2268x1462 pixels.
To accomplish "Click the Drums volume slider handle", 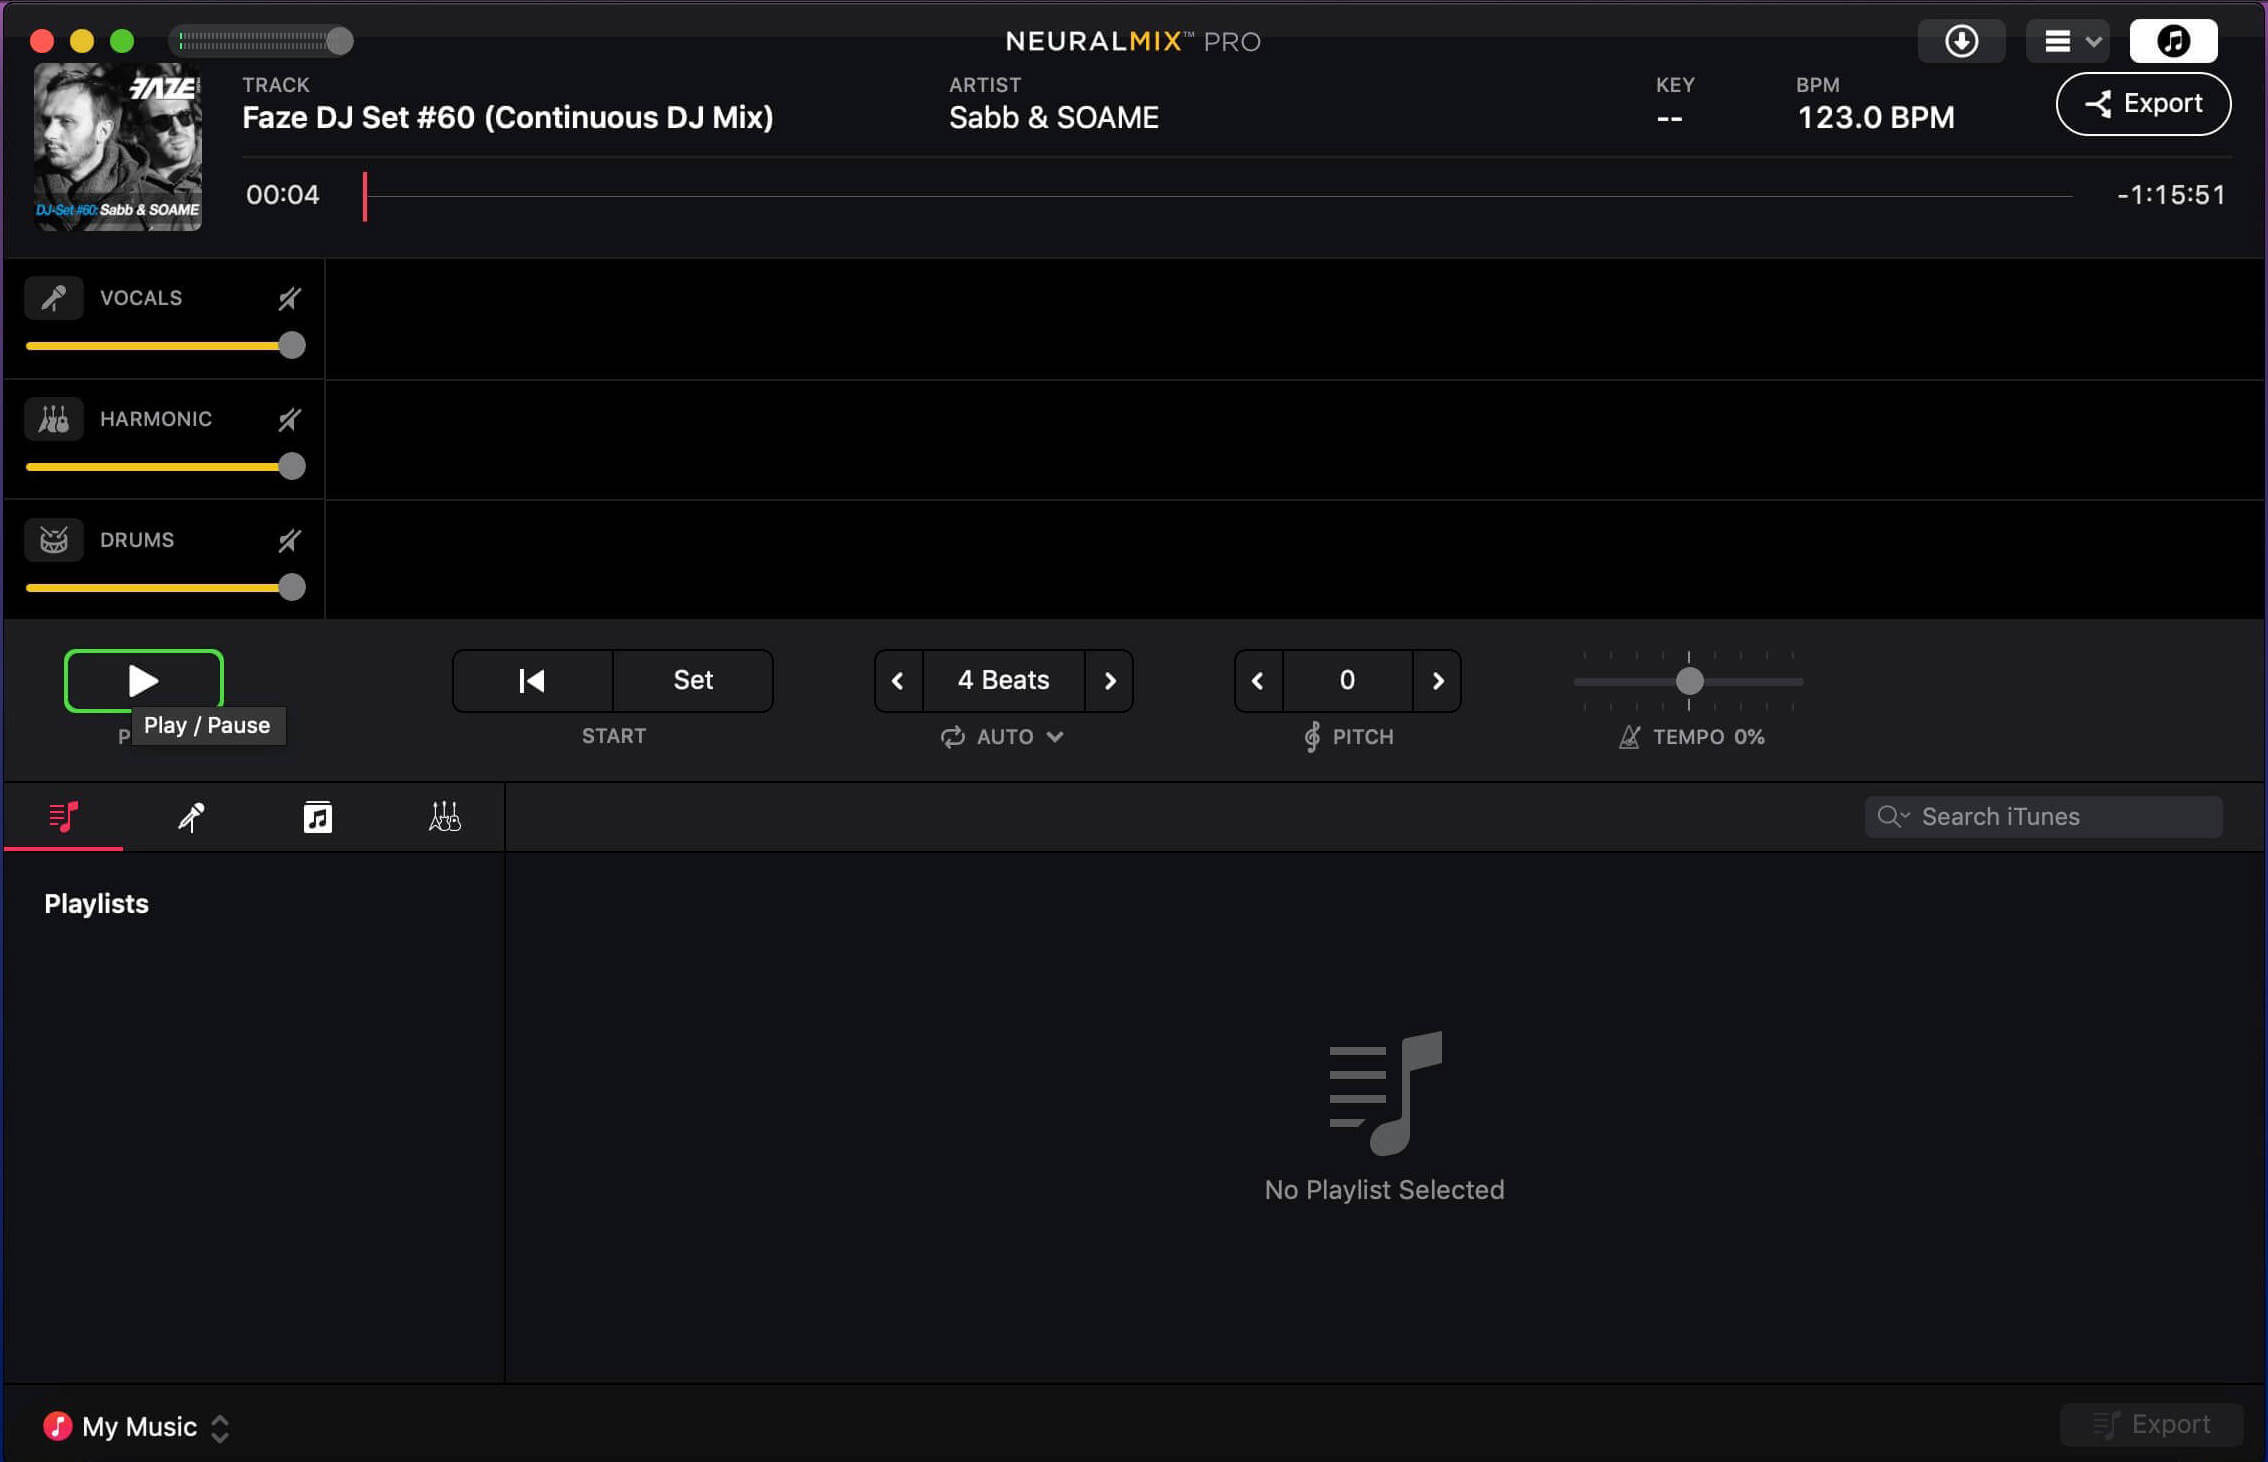I will tap(291, 588).
